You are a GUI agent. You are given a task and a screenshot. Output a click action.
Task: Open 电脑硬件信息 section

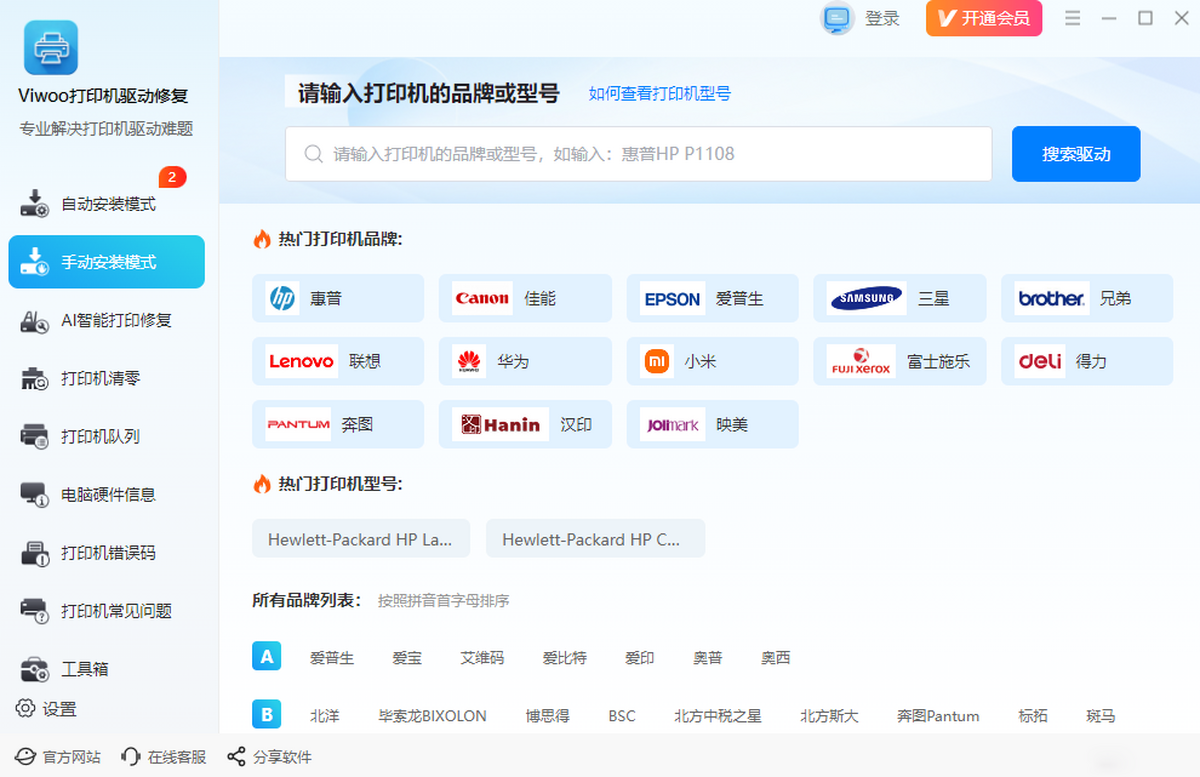(107, 494)
